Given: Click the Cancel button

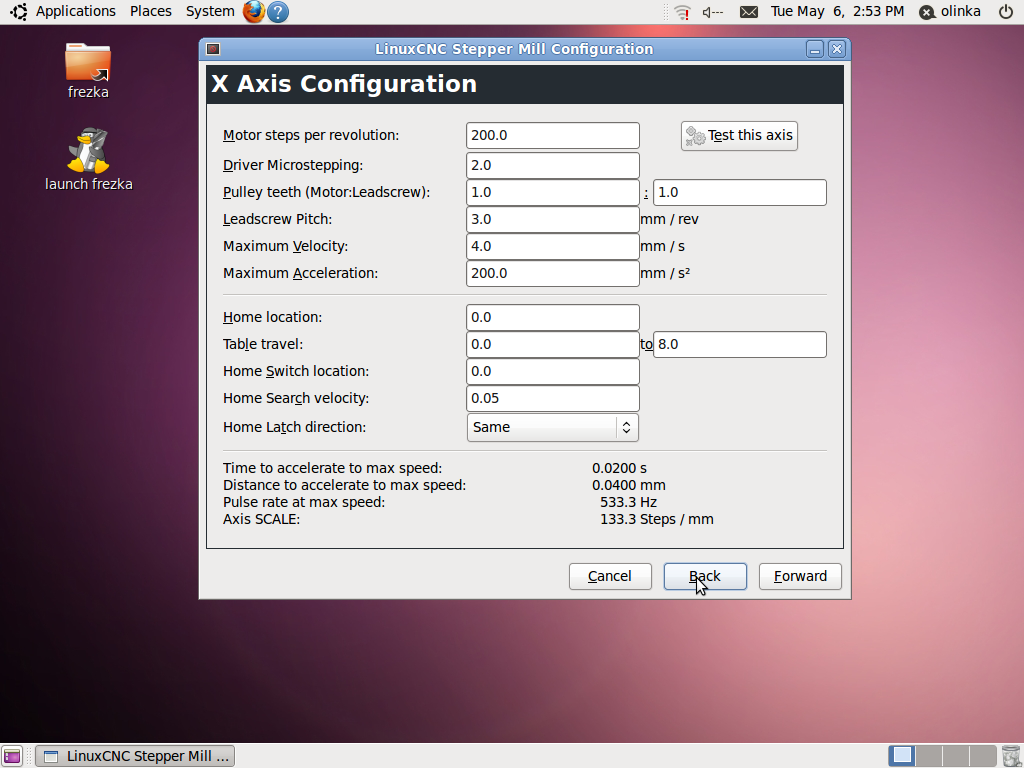Looking at the screenshot, I should pos(609,576).
